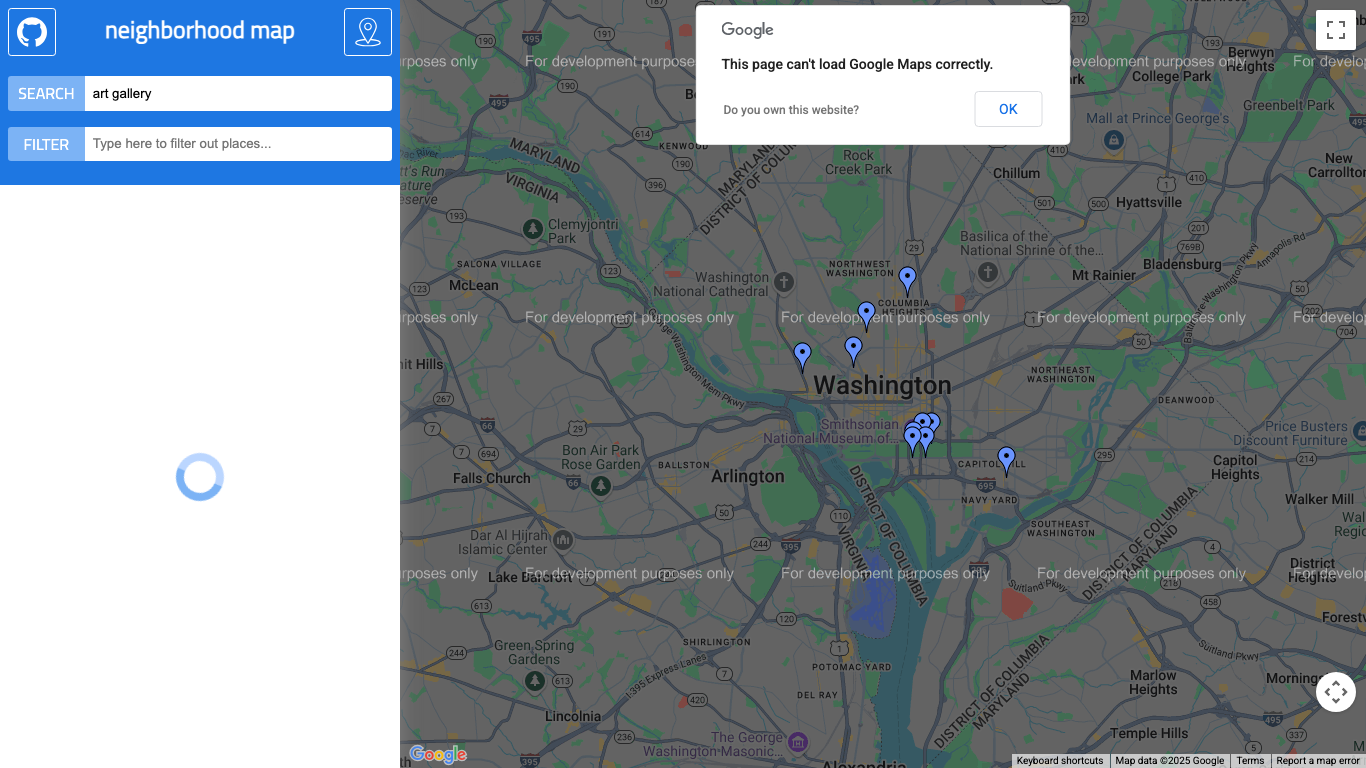Click the FILTER button

46,144
